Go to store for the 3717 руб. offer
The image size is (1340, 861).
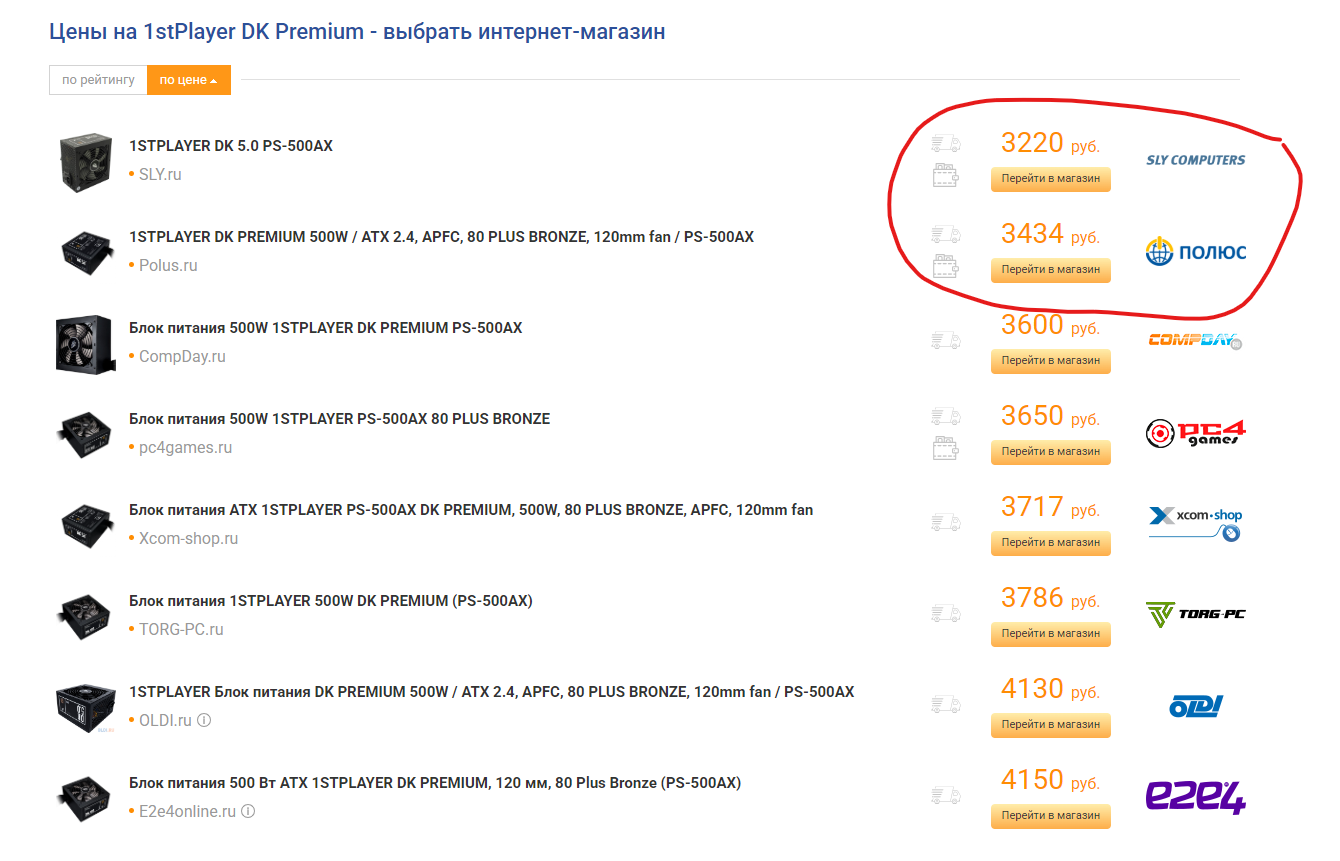pyautogui.click(x=1050, y=543)
